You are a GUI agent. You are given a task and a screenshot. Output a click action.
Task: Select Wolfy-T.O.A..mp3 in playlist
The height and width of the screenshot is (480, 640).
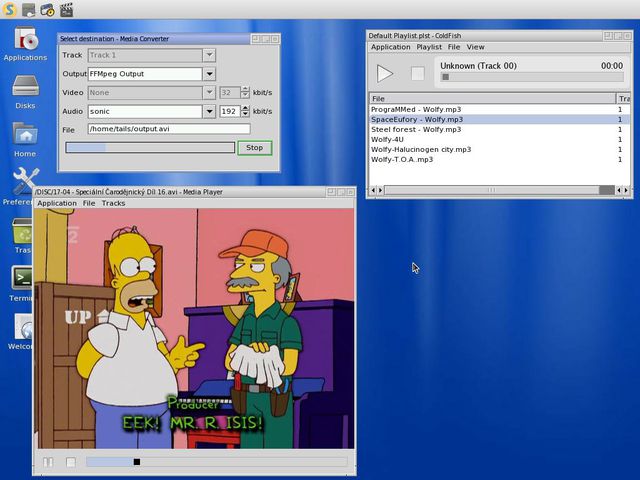500,160
